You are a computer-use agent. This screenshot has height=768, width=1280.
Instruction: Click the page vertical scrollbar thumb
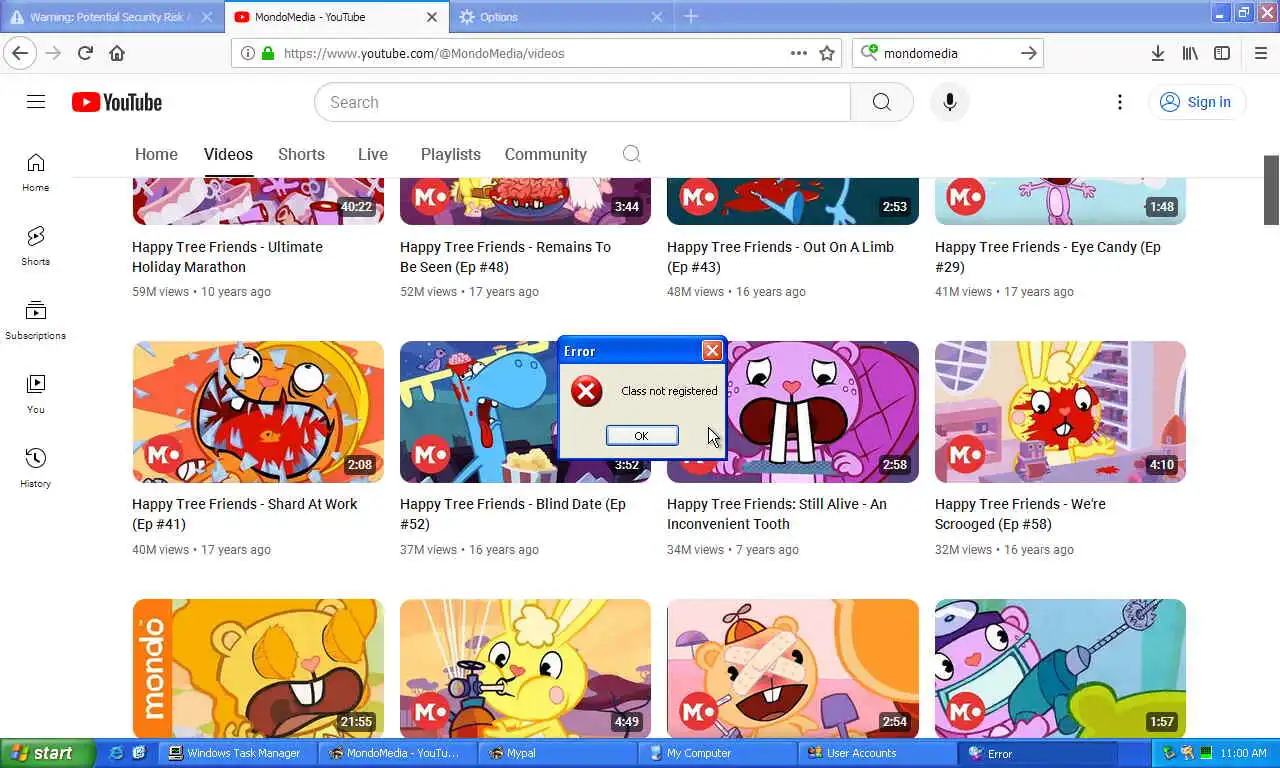[1271, 190]
